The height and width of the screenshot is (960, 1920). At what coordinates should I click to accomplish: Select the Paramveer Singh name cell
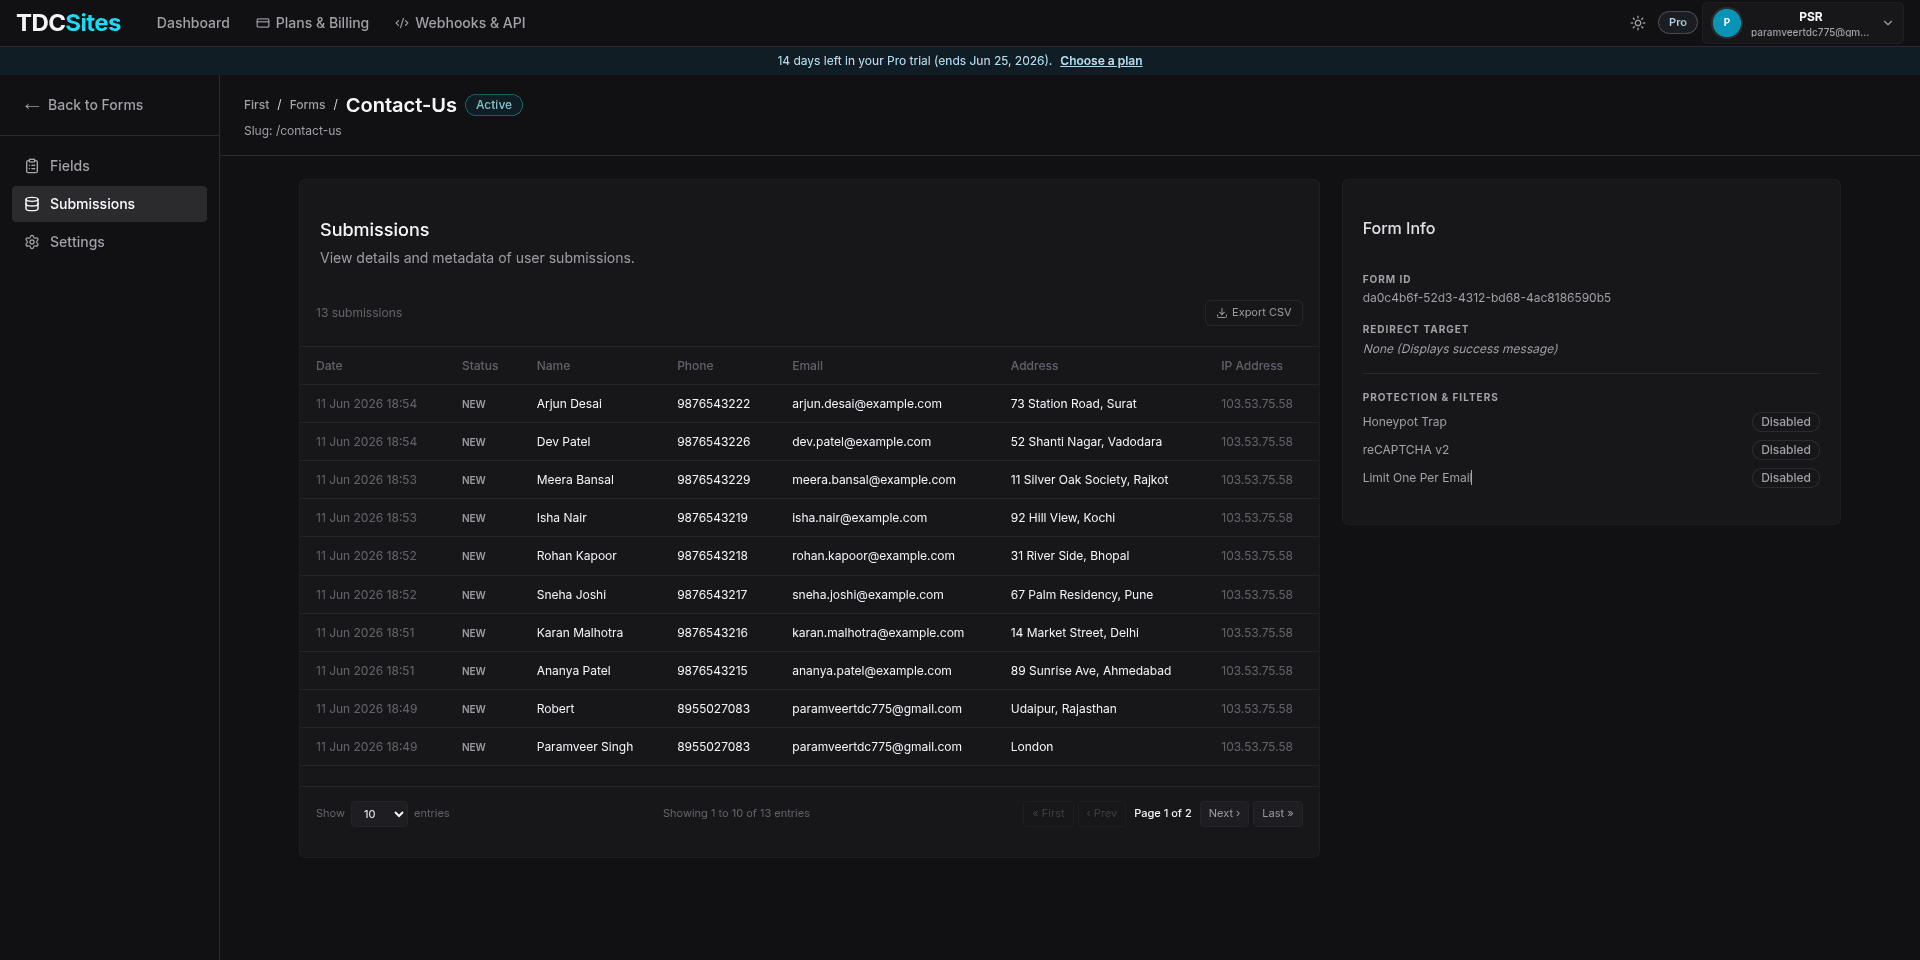[584, 747]
